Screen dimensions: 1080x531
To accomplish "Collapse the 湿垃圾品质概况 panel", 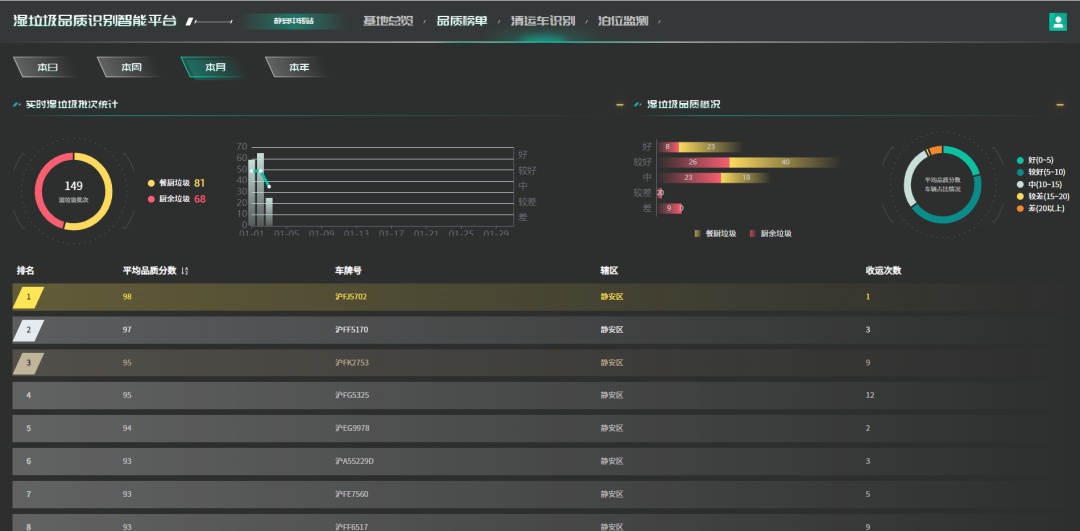I will [x=1060, y=104].
